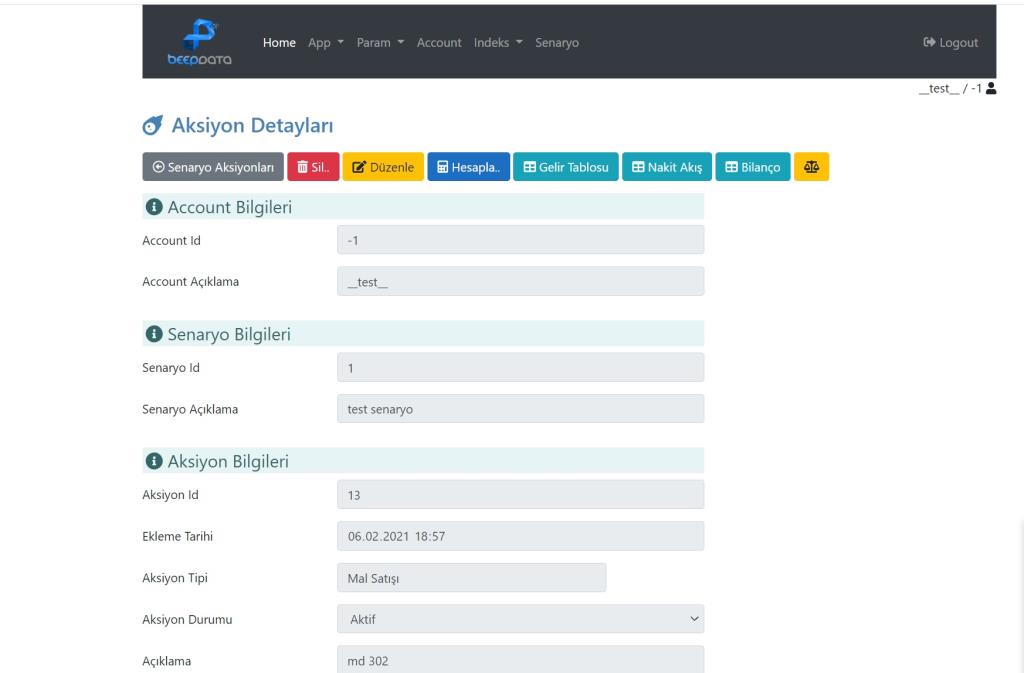Click the user profile icon
The image size is (1024, 673).
click(991, 88)
